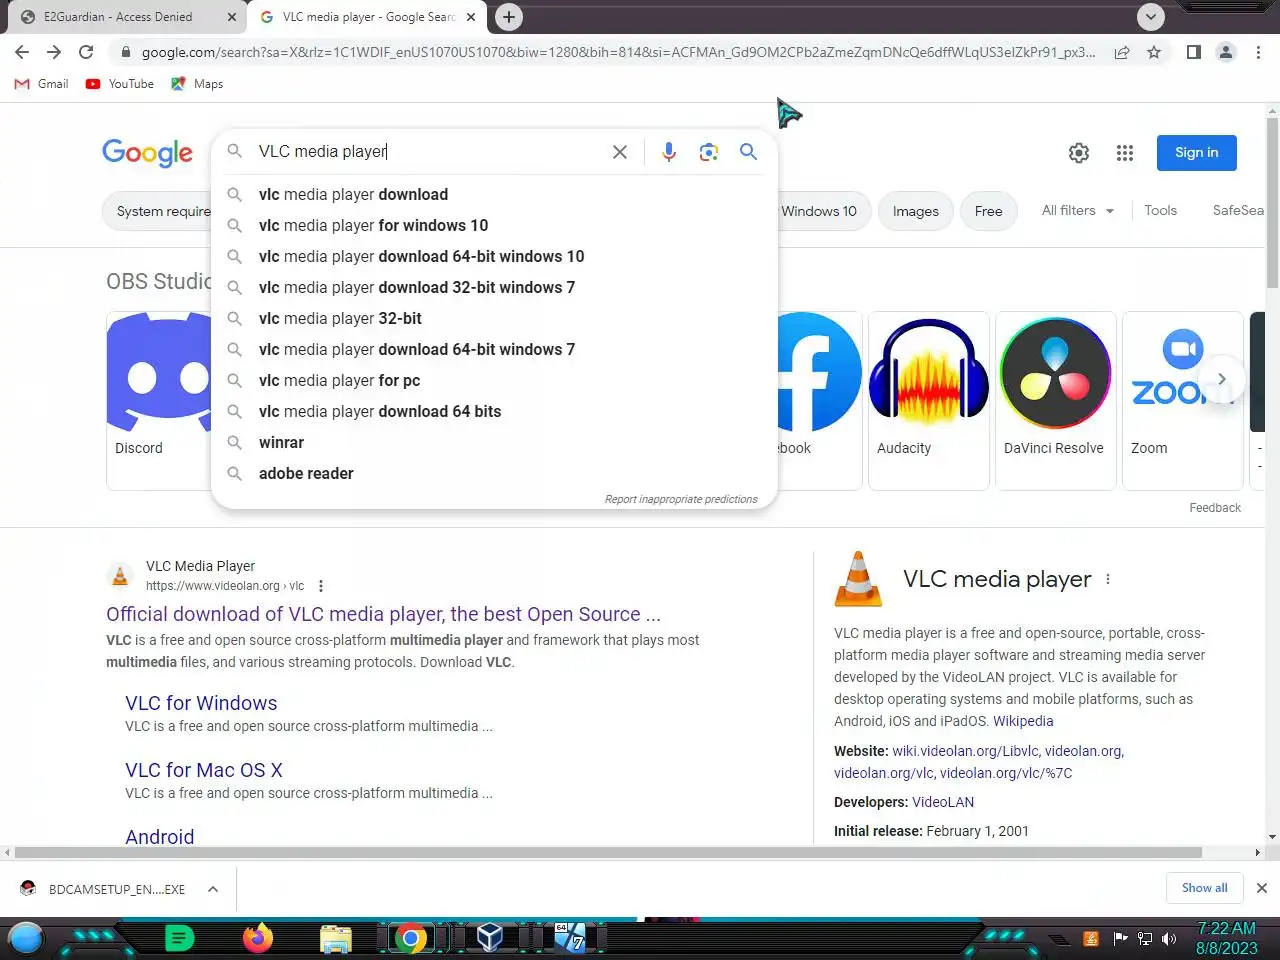Open a new browser tab
1280x960 pixels.
(x=509, y=17)
